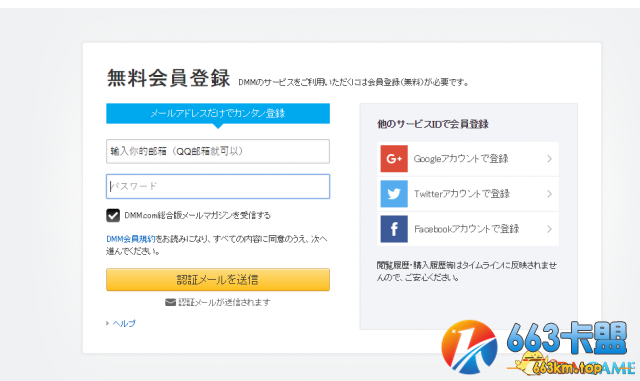Open chevron on Google account registration row
The image size is (640, 381).
549,158
